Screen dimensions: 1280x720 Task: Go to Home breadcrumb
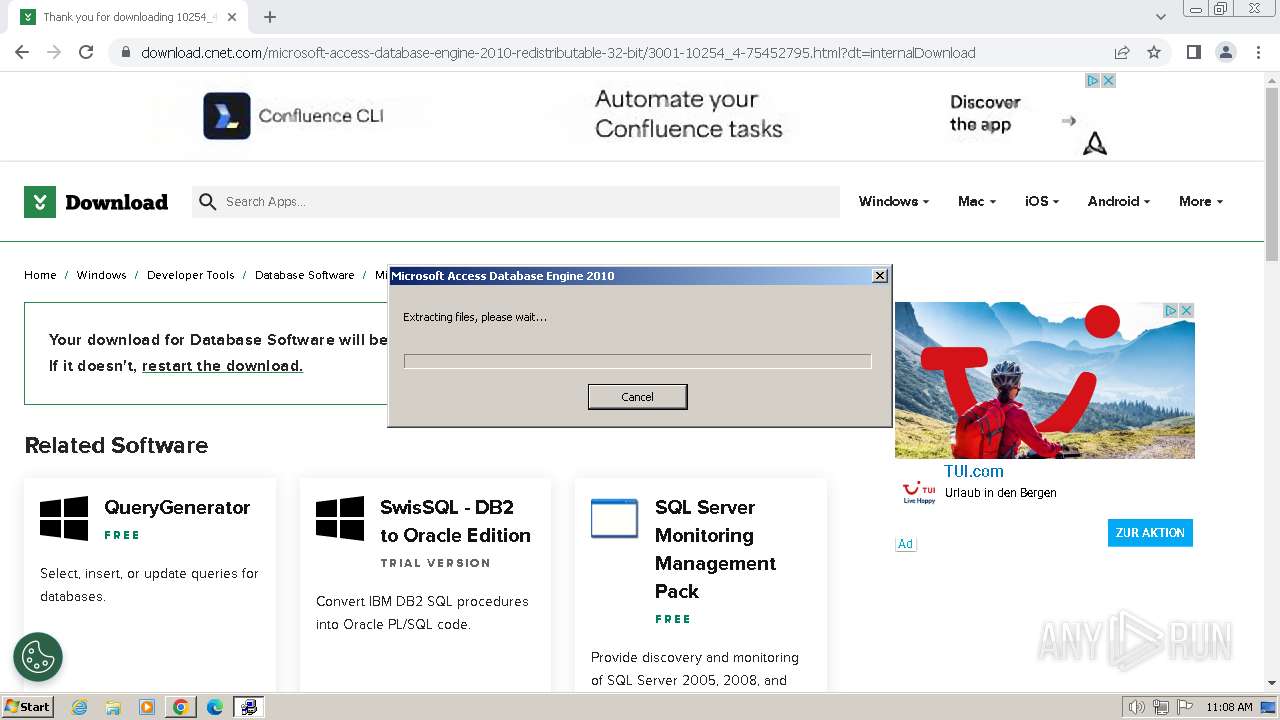click(40, 275)
